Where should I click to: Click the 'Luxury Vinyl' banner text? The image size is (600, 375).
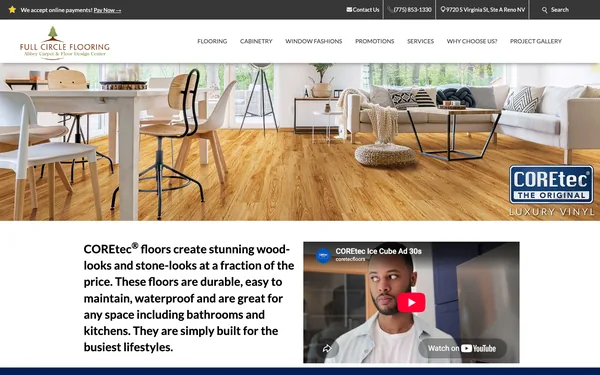point(551,212)
